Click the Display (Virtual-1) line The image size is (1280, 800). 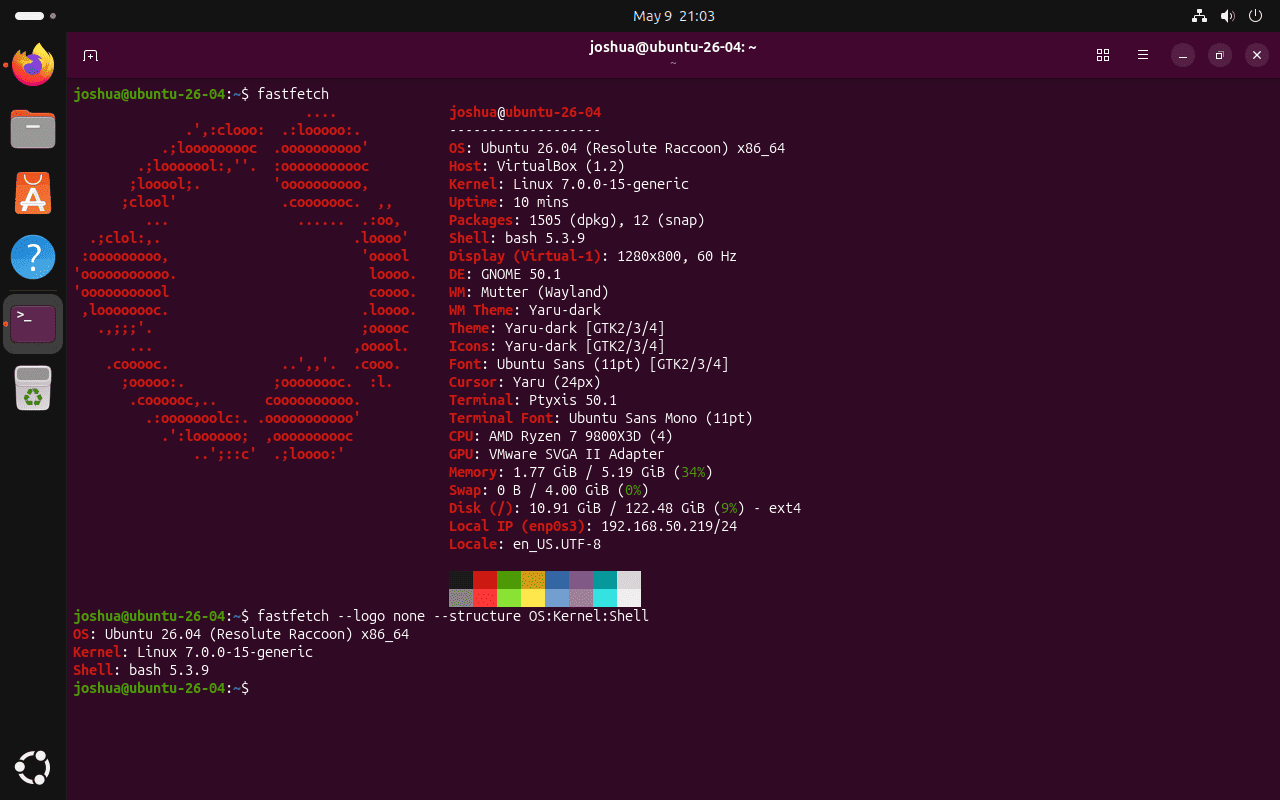coord(593,256)
